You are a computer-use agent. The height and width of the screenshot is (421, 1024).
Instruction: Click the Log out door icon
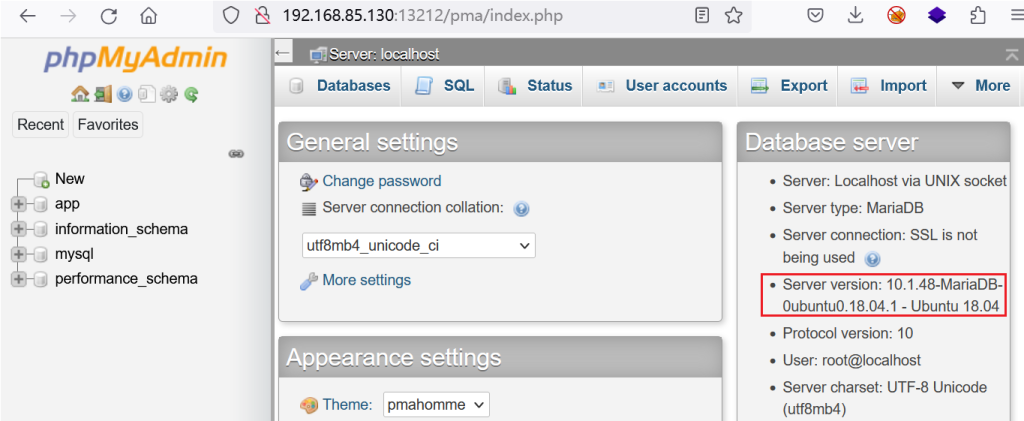coord(103,95)
